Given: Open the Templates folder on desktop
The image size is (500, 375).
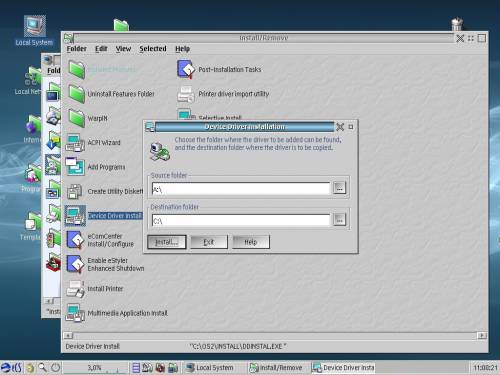Looking at the screenshot, I should click(34, 221).
